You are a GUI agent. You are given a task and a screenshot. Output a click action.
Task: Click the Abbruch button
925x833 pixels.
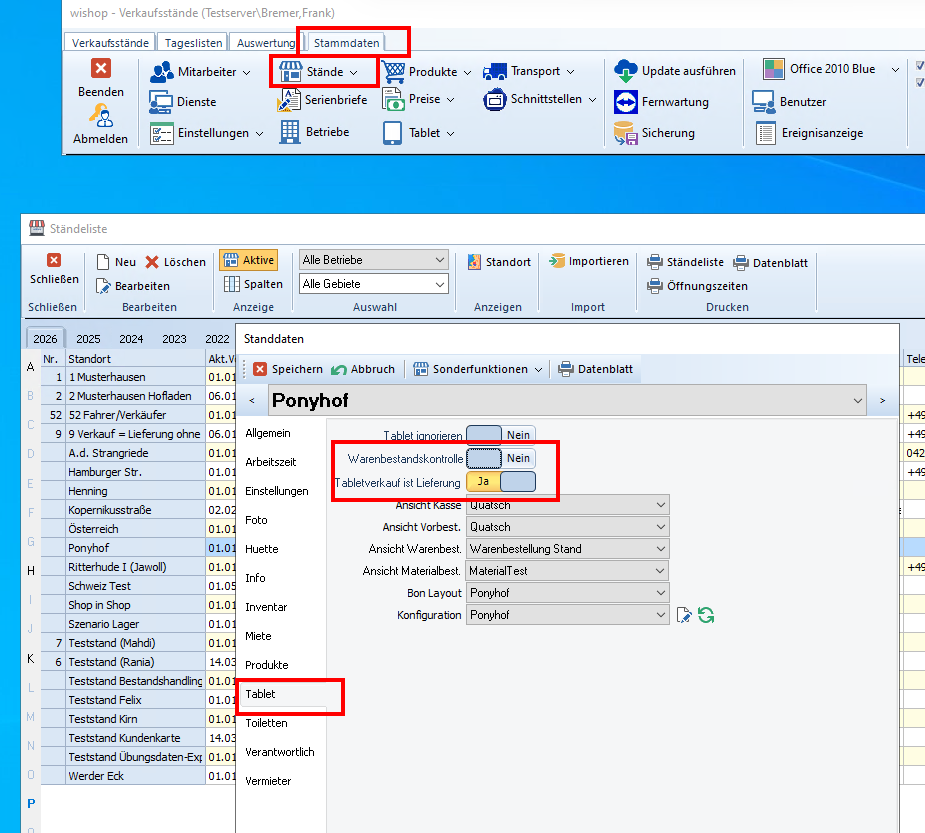coord(364,369)
